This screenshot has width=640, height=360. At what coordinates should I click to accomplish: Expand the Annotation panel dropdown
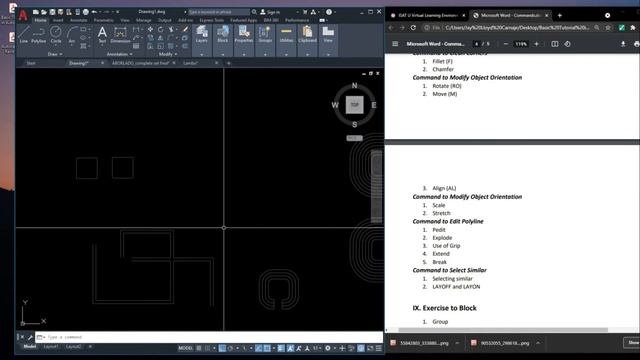[120, 54]
